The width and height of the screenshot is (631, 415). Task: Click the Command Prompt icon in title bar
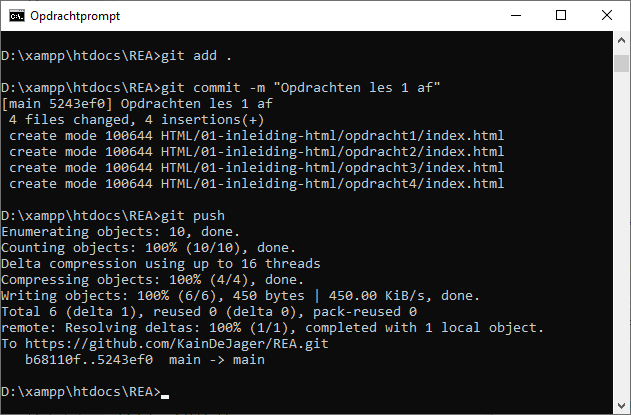pyautogui.click(x=17, y=16)
